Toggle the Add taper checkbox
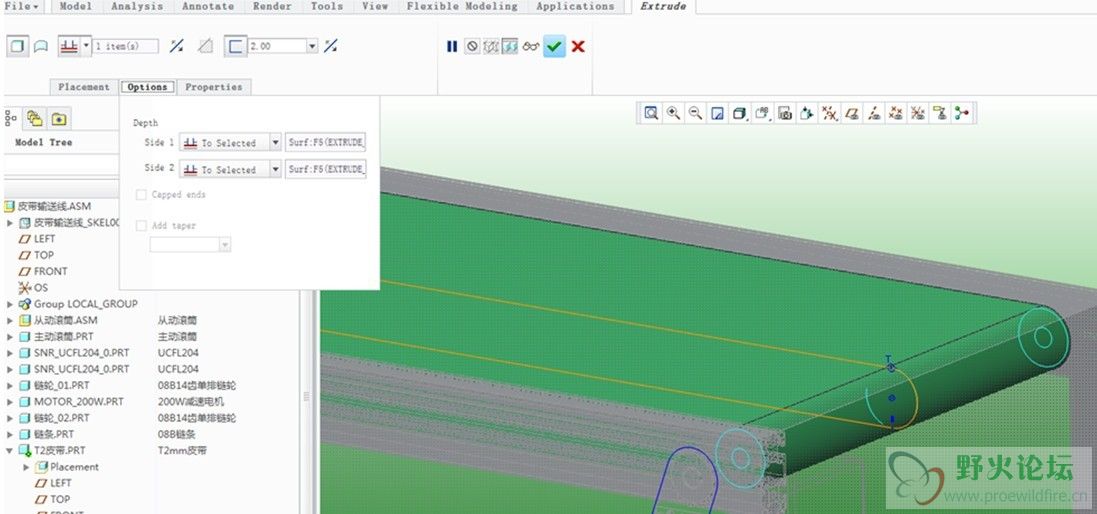The image size is (1097, 514). pos(141,226)
